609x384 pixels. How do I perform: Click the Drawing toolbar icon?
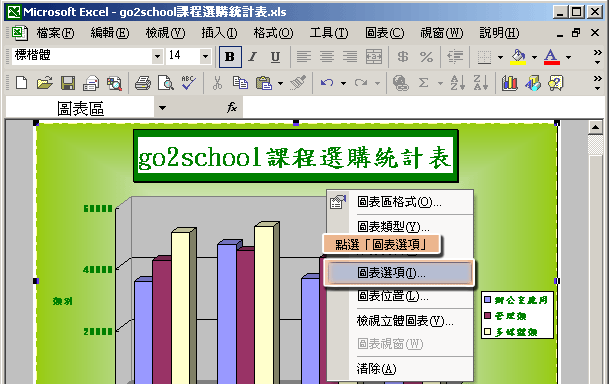tap(532, 83)
